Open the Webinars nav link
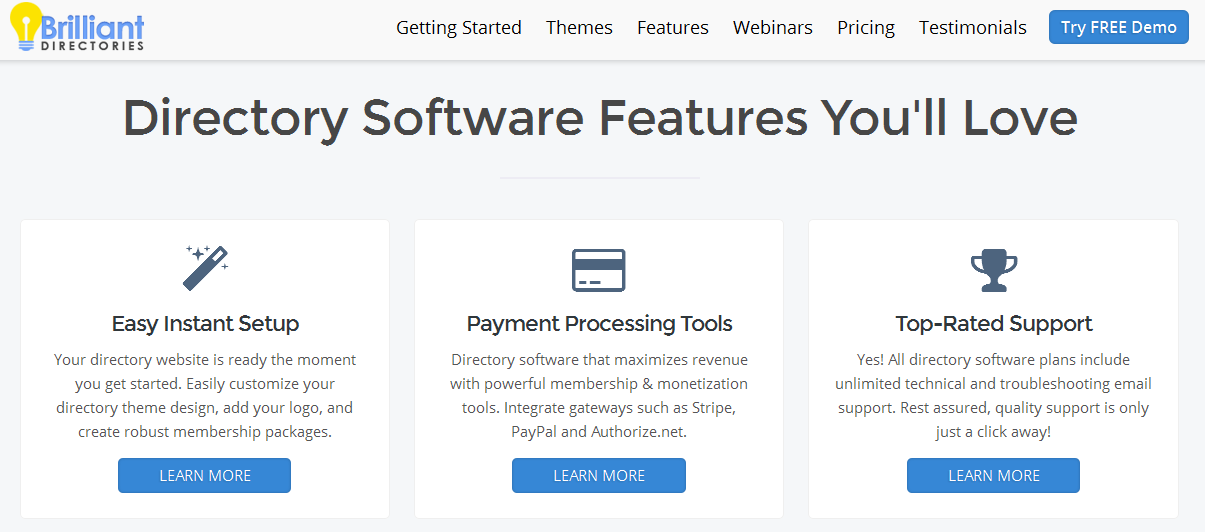Viewport: 1205px width, 532px height. coord(773,28)
